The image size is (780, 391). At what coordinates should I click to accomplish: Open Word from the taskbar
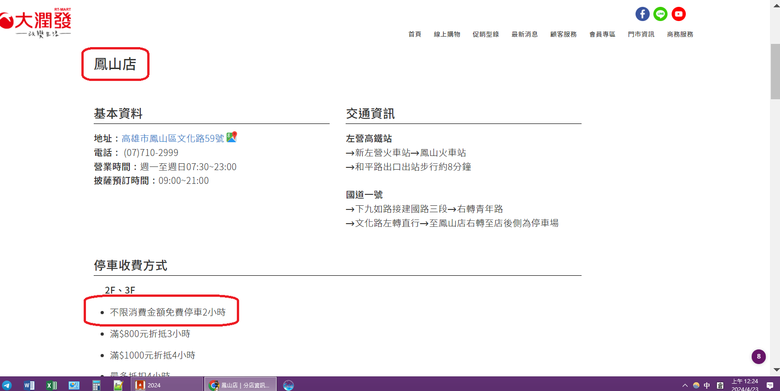click(29, 385)
